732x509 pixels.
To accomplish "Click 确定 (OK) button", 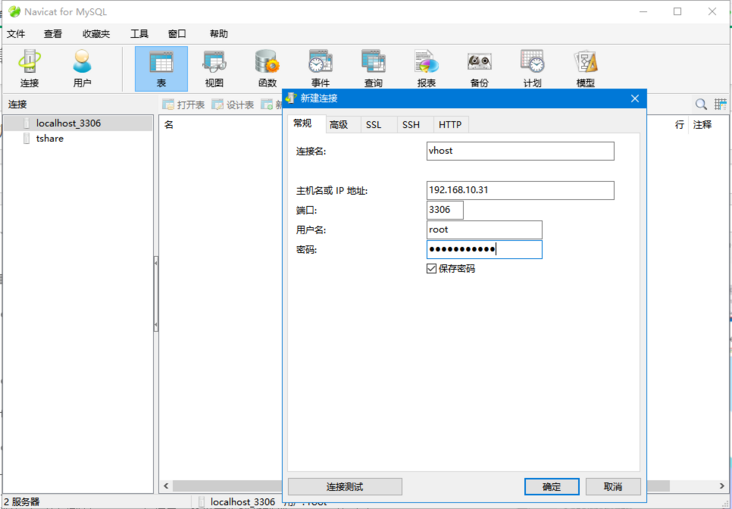I will [551, 487].
